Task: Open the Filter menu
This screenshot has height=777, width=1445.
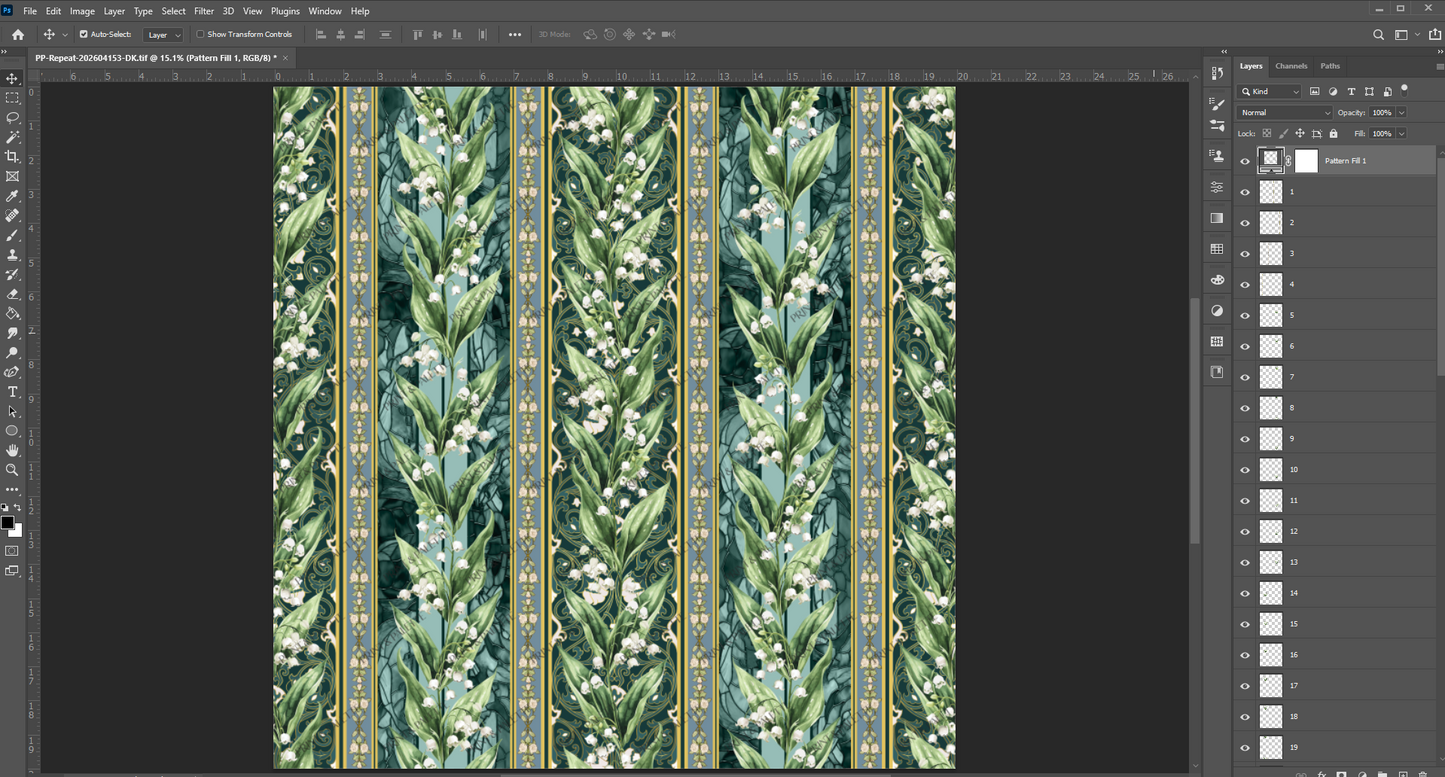Action: click(x=204, y=11)
